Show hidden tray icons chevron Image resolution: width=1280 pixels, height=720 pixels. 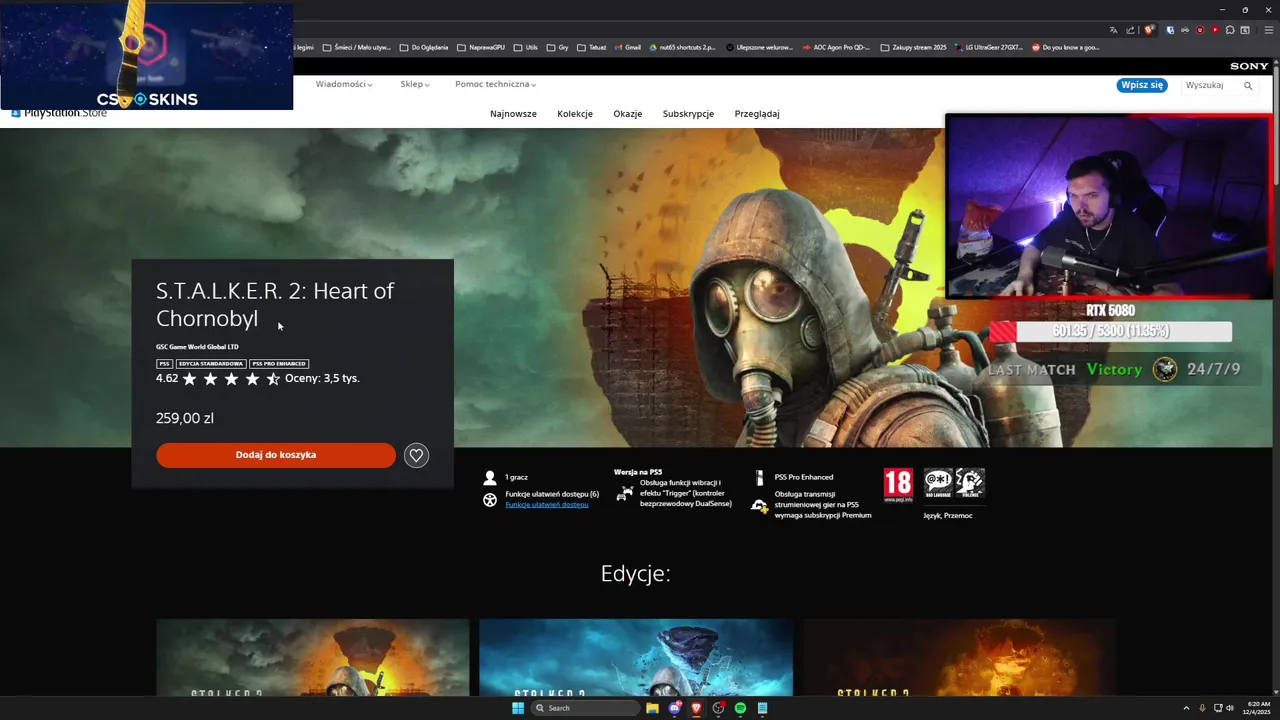pyautogui.click(x=1187, y=708)
